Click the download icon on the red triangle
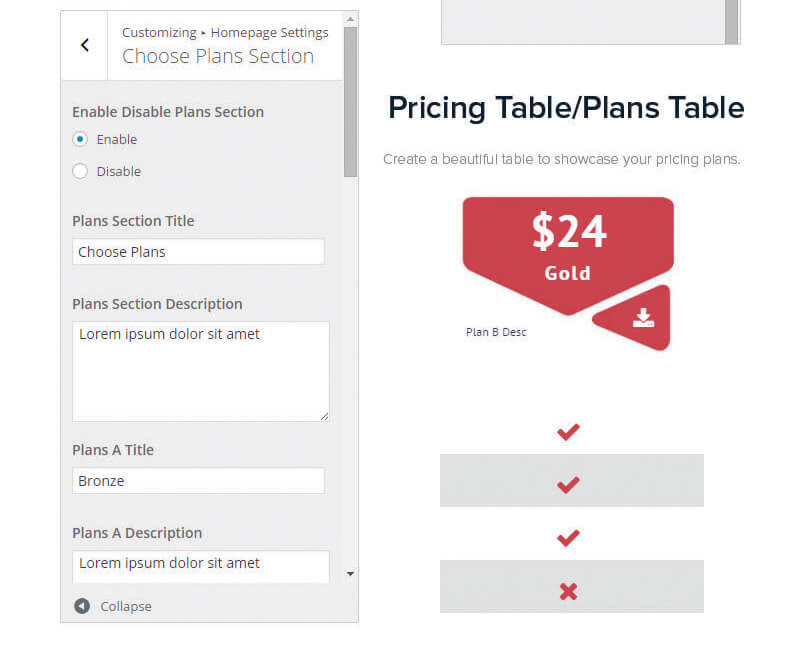800x656 pixels. (x=643, y=317)
